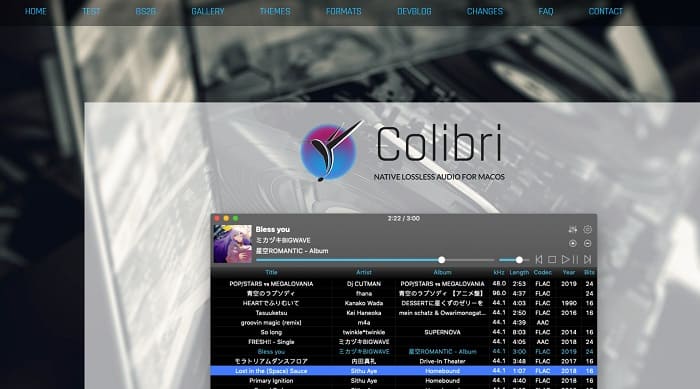The width and height of the screenshot is (700, 389).
Task: Click the song progress slider handle
Action: (442, 260)
